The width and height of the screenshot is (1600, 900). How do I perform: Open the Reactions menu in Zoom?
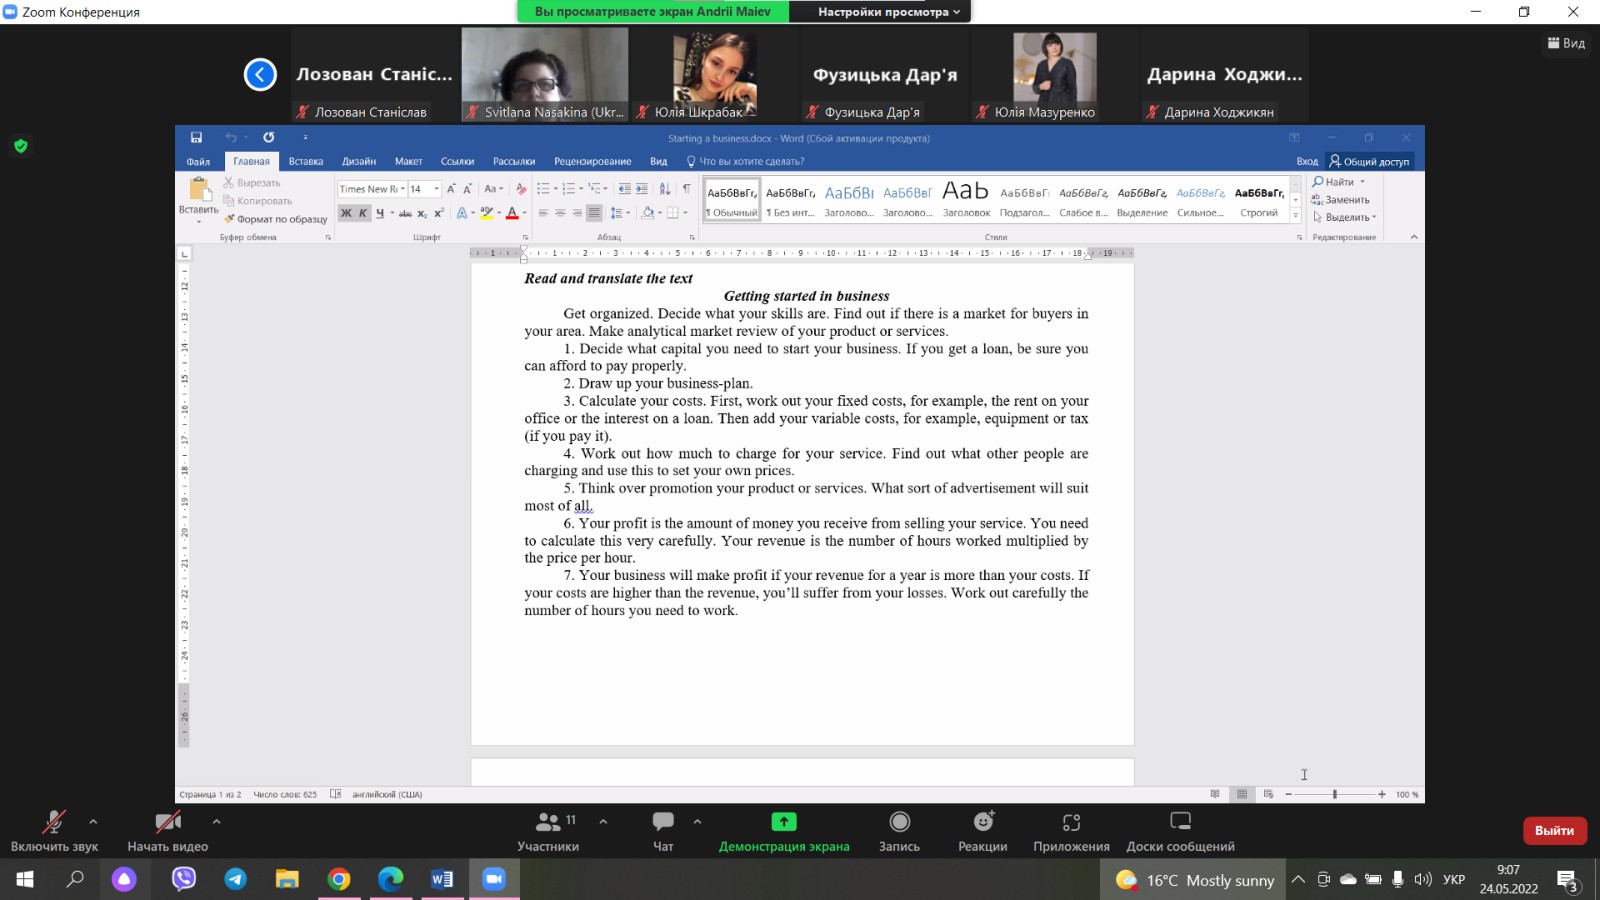tap(983, 831)
